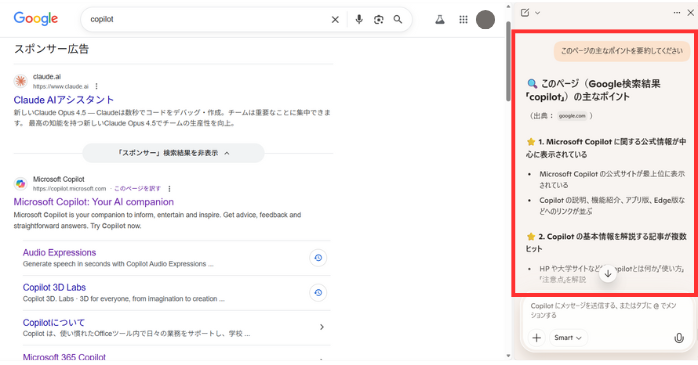Collapse sponsored results with the hide button
698x365 pixels.
point(173,153)
